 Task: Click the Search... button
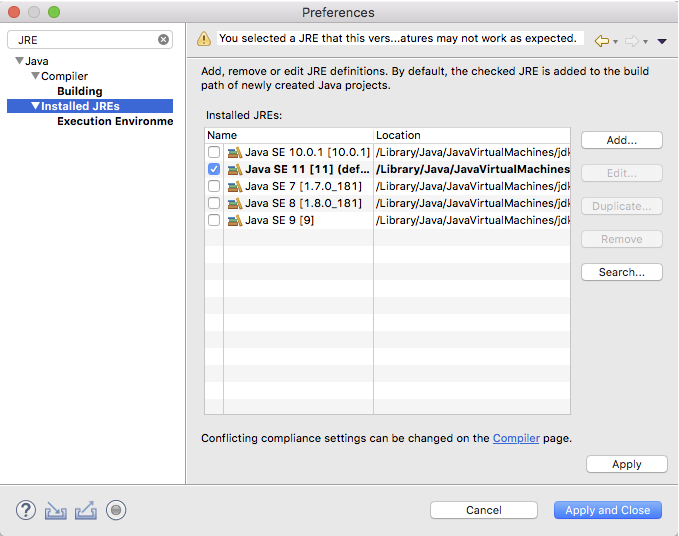click(621, 272)
